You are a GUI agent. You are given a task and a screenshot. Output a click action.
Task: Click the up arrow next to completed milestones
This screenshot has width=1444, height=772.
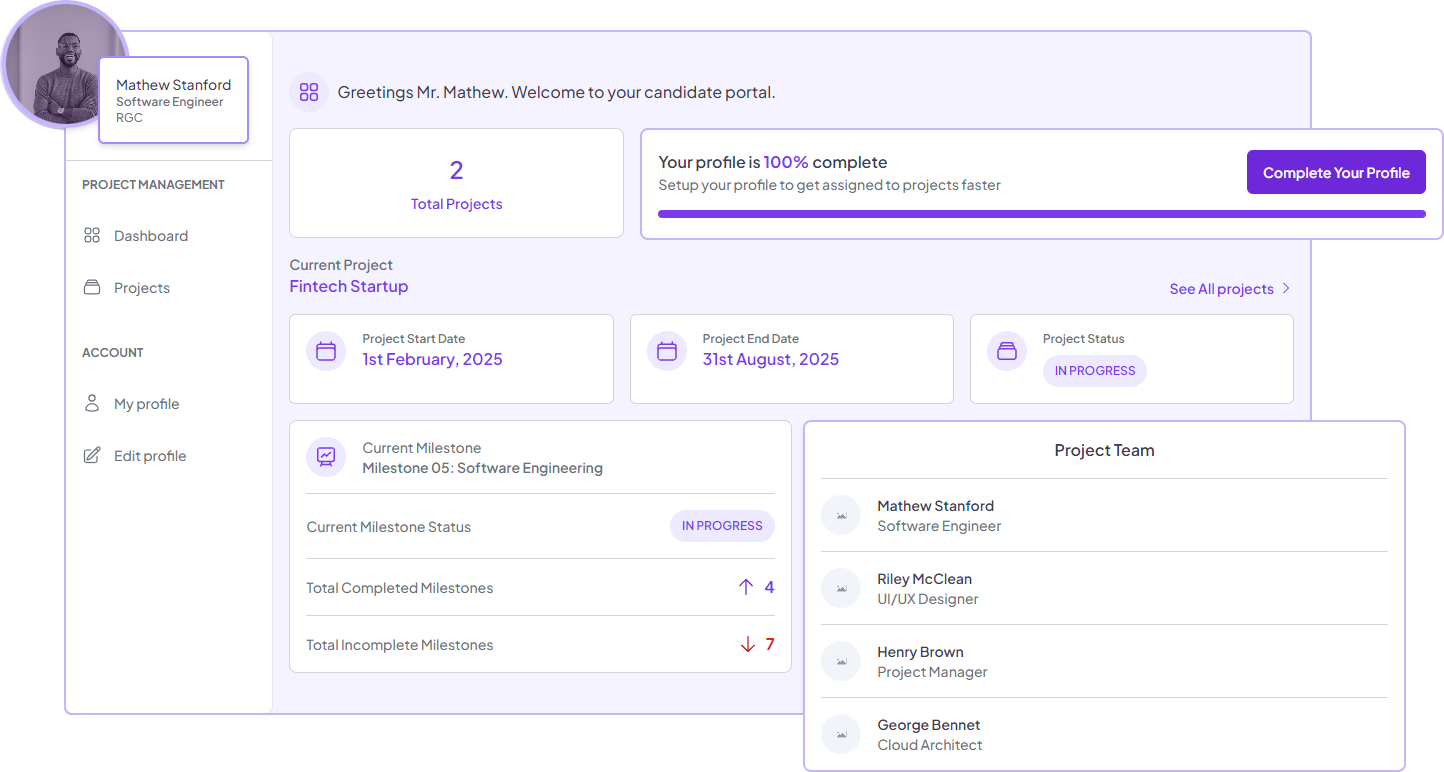[x=746, y=587]
